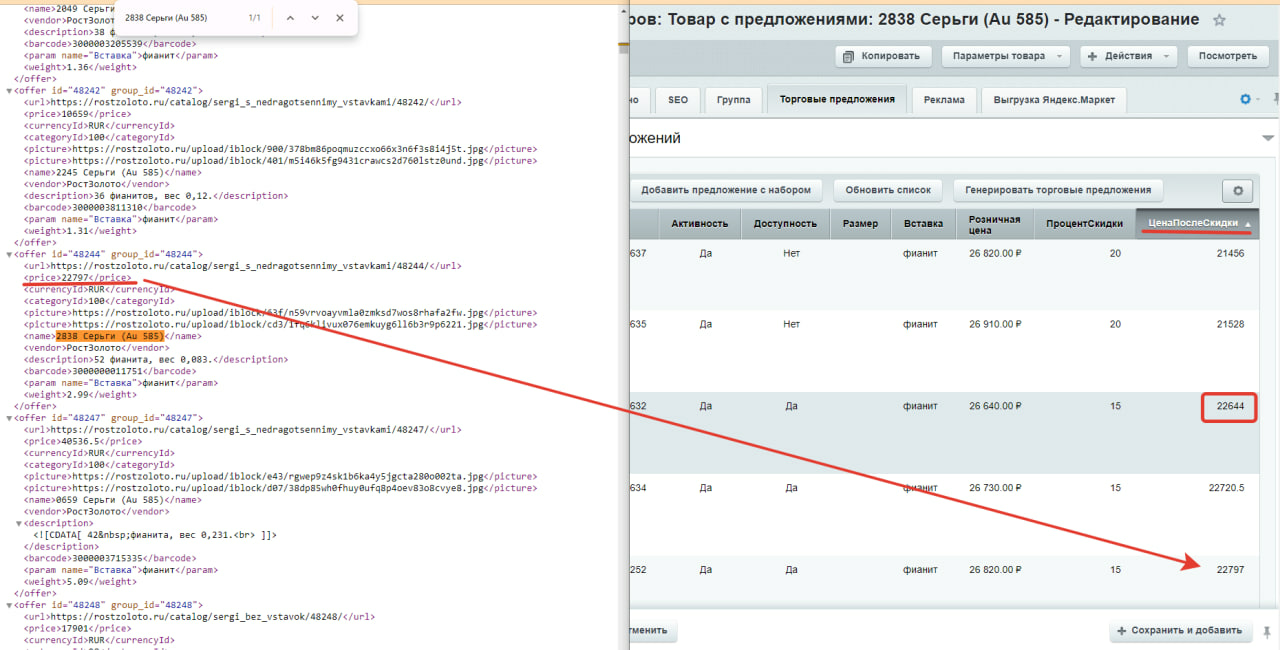Click name 2245 Серьги (Au 585) in XML

click(x=110, y=172)
